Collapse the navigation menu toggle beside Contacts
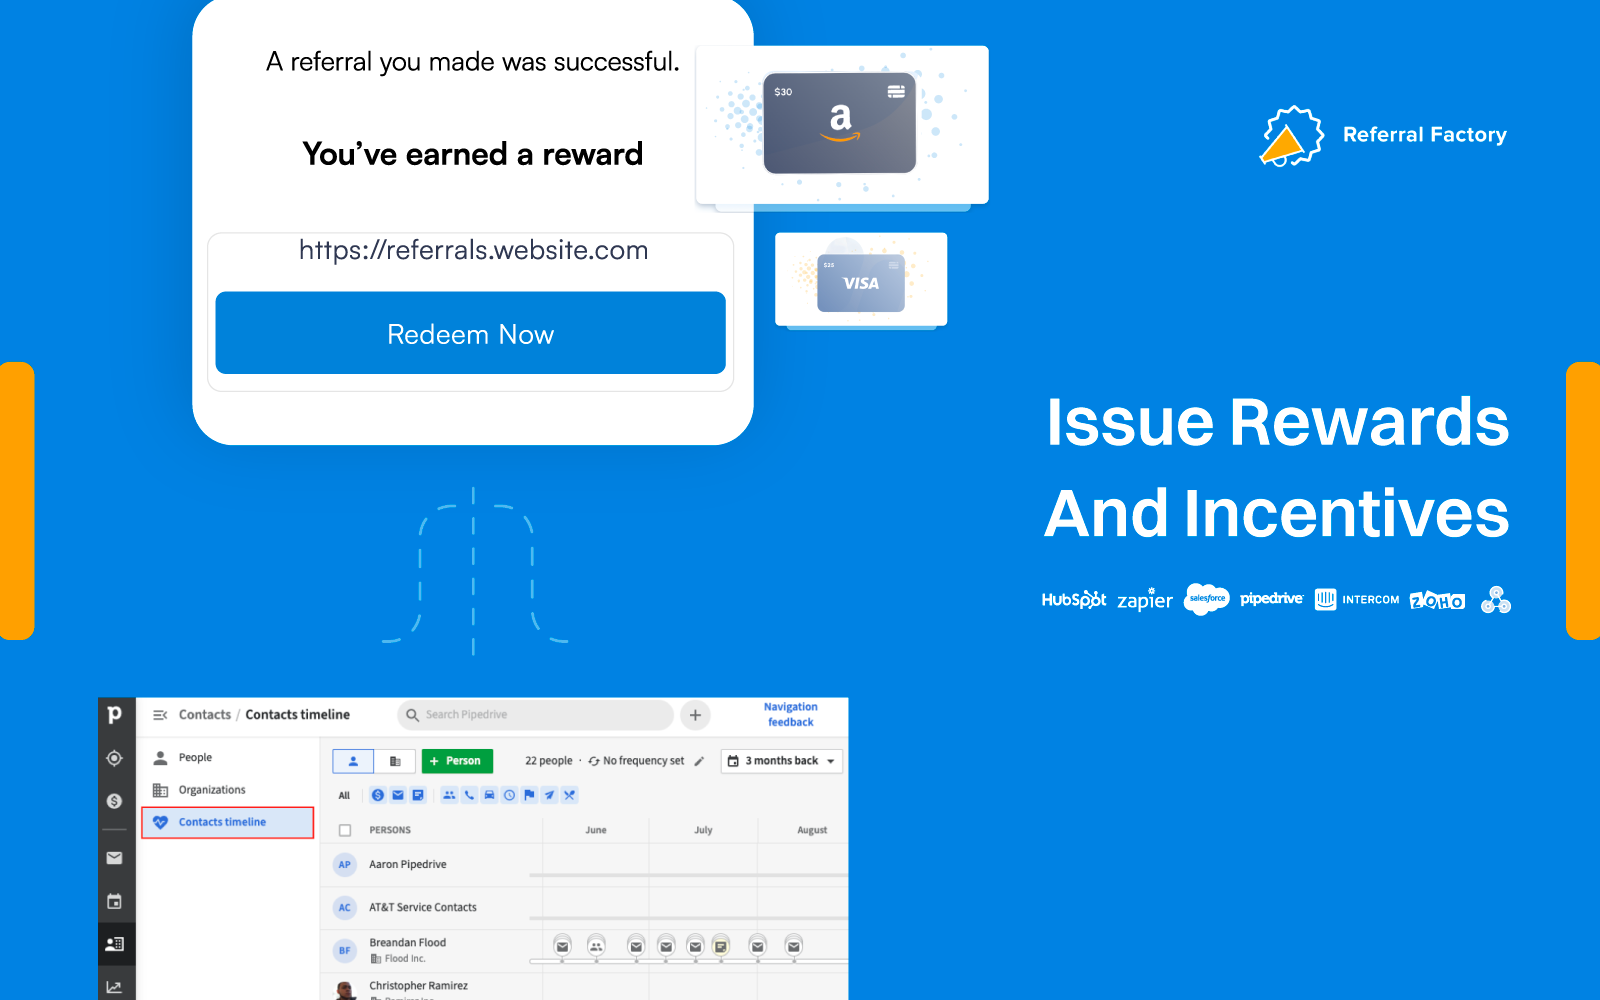This screenshot has height=1000, width=1600. 160,715
